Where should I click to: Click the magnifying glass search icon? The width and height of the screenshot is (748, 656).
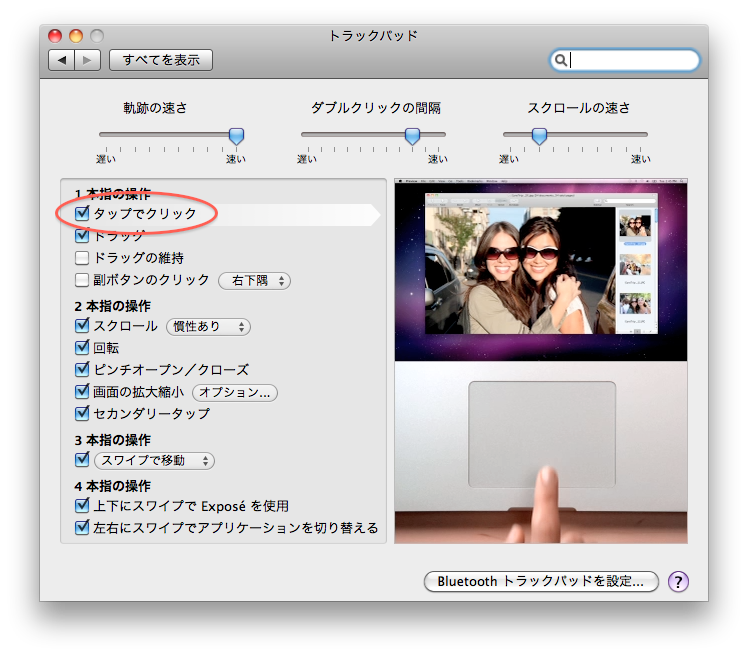click(x=562, y=60)
